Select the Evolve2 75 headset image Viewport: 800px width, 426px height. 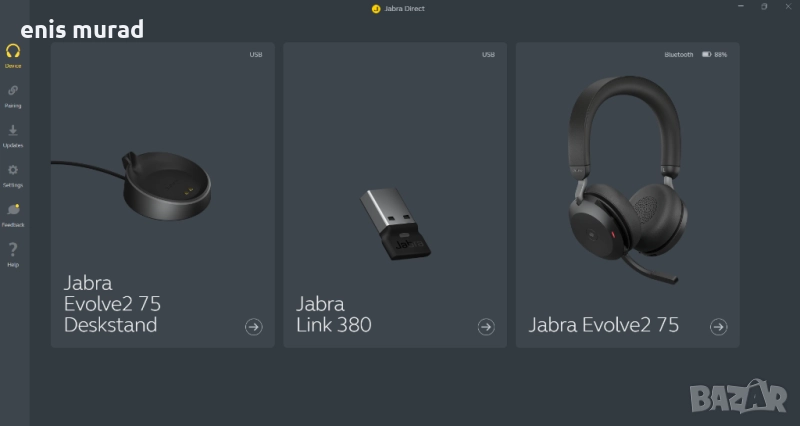[628, 180]
